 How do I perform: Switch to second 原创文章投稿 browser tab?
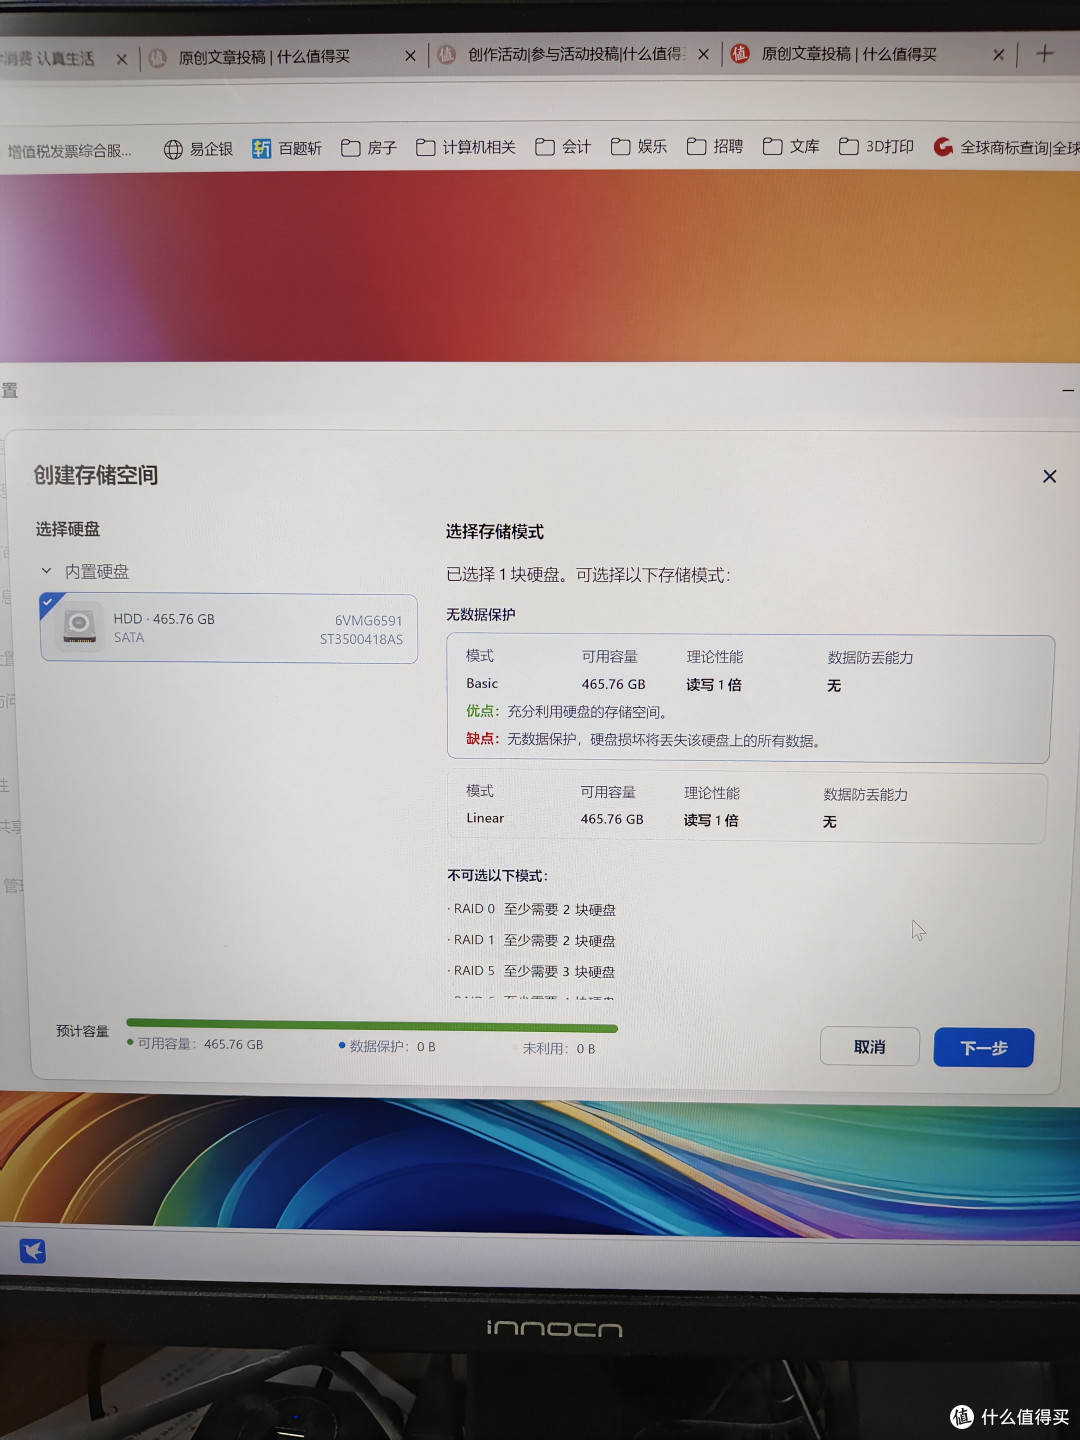click(262, 57)
